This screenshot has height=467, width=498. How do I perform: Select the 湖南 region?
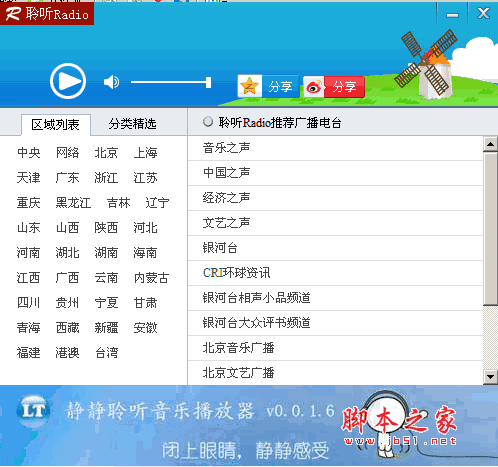tap(106, 253)
